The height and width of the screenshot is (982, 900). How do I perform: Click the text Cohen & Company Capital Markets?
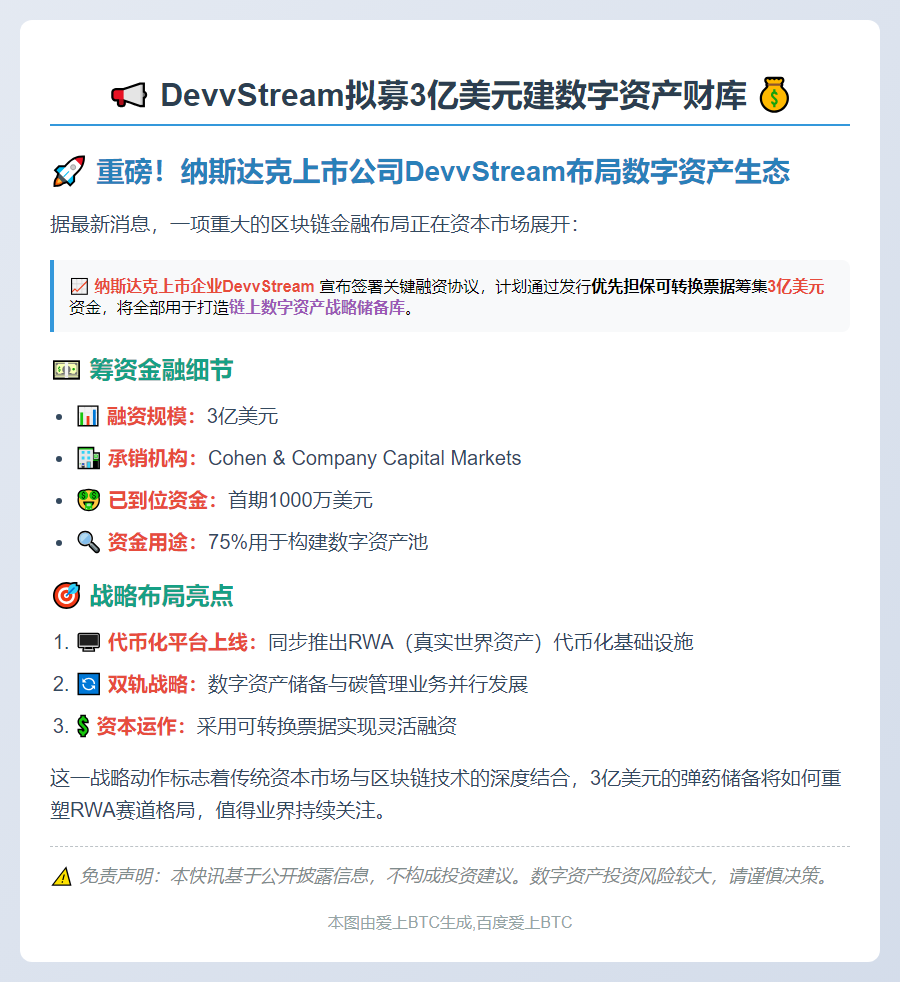(365, 458)
